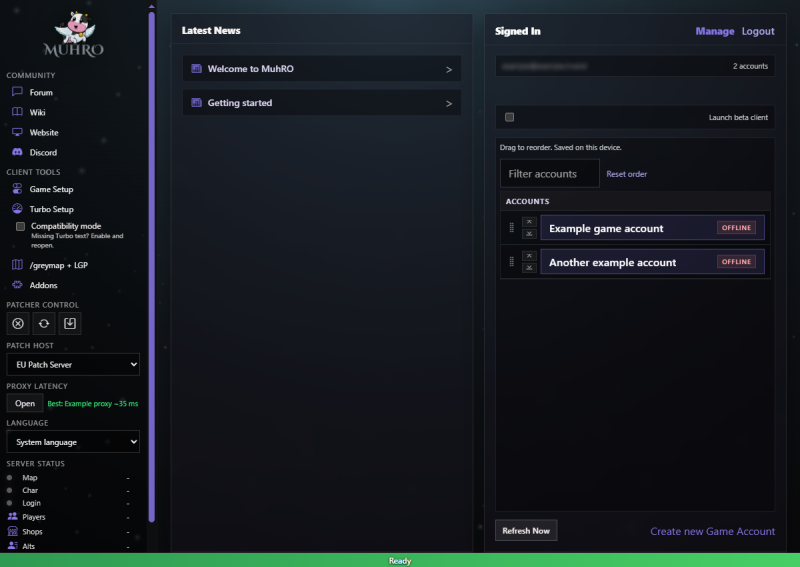
Task: Open the Language dropdown
Action: 73,442
